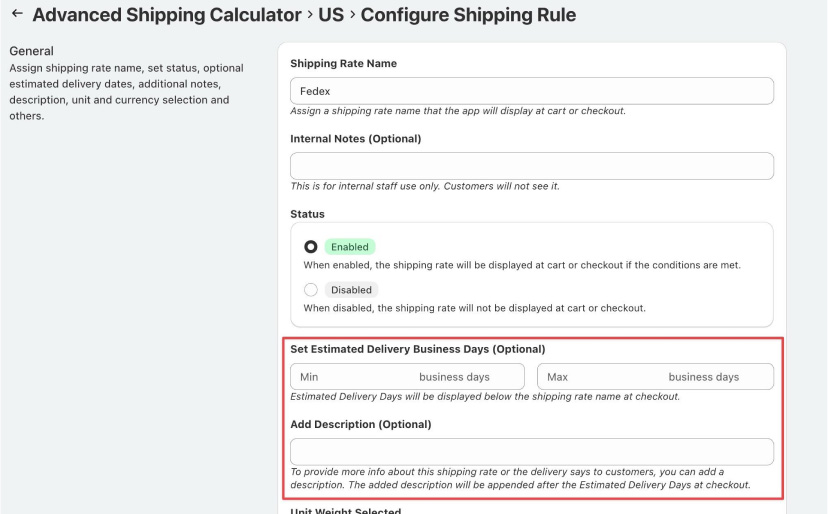The width and height of the screenshot is (828, 514).
Task: Click the Internal Notes input box
Action: point(532,166)
